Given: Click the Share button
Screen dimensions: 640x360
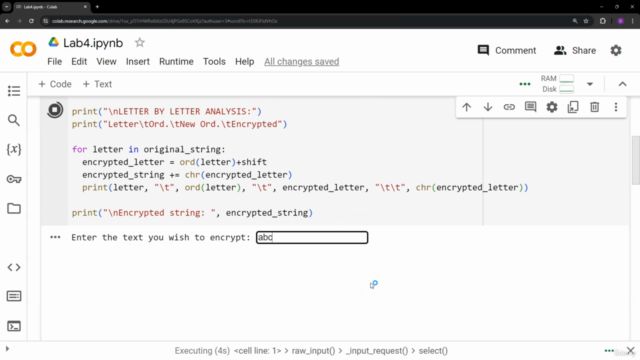Looking at the screenshot, I should (x=575, y=50).
